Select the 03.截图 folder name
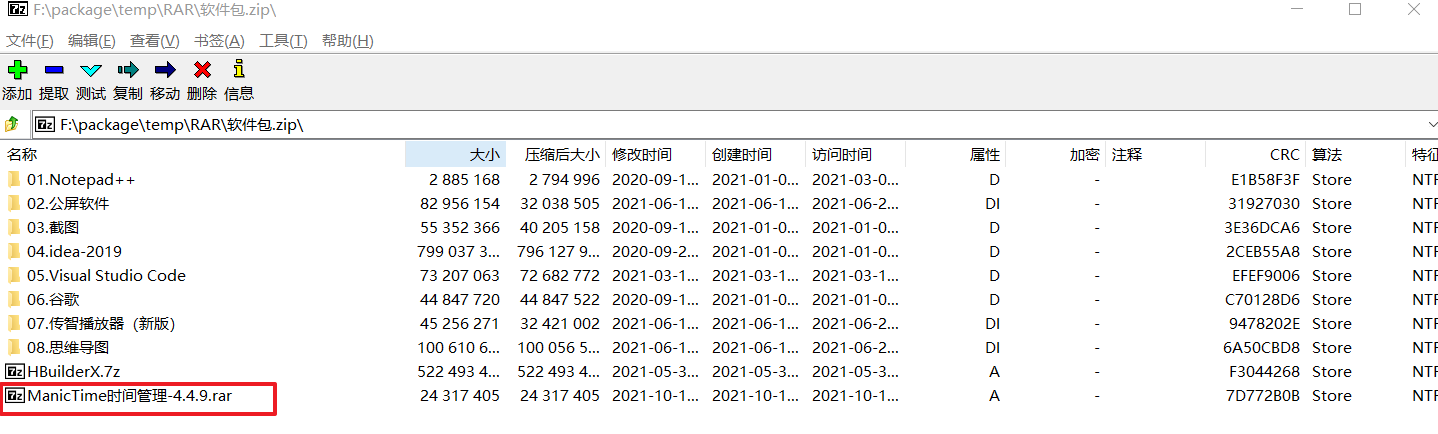1438x434 pixels. click(x=53, y=228)
